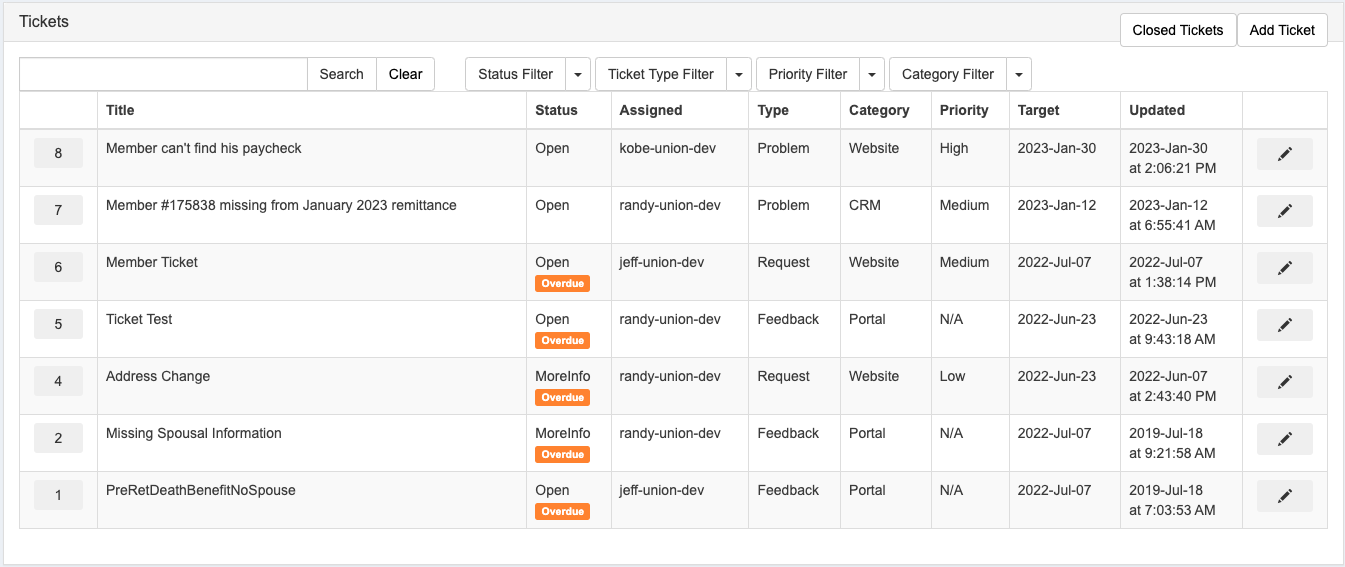
Task: Select ticket number 5 badge
Action: coord(58,325)
